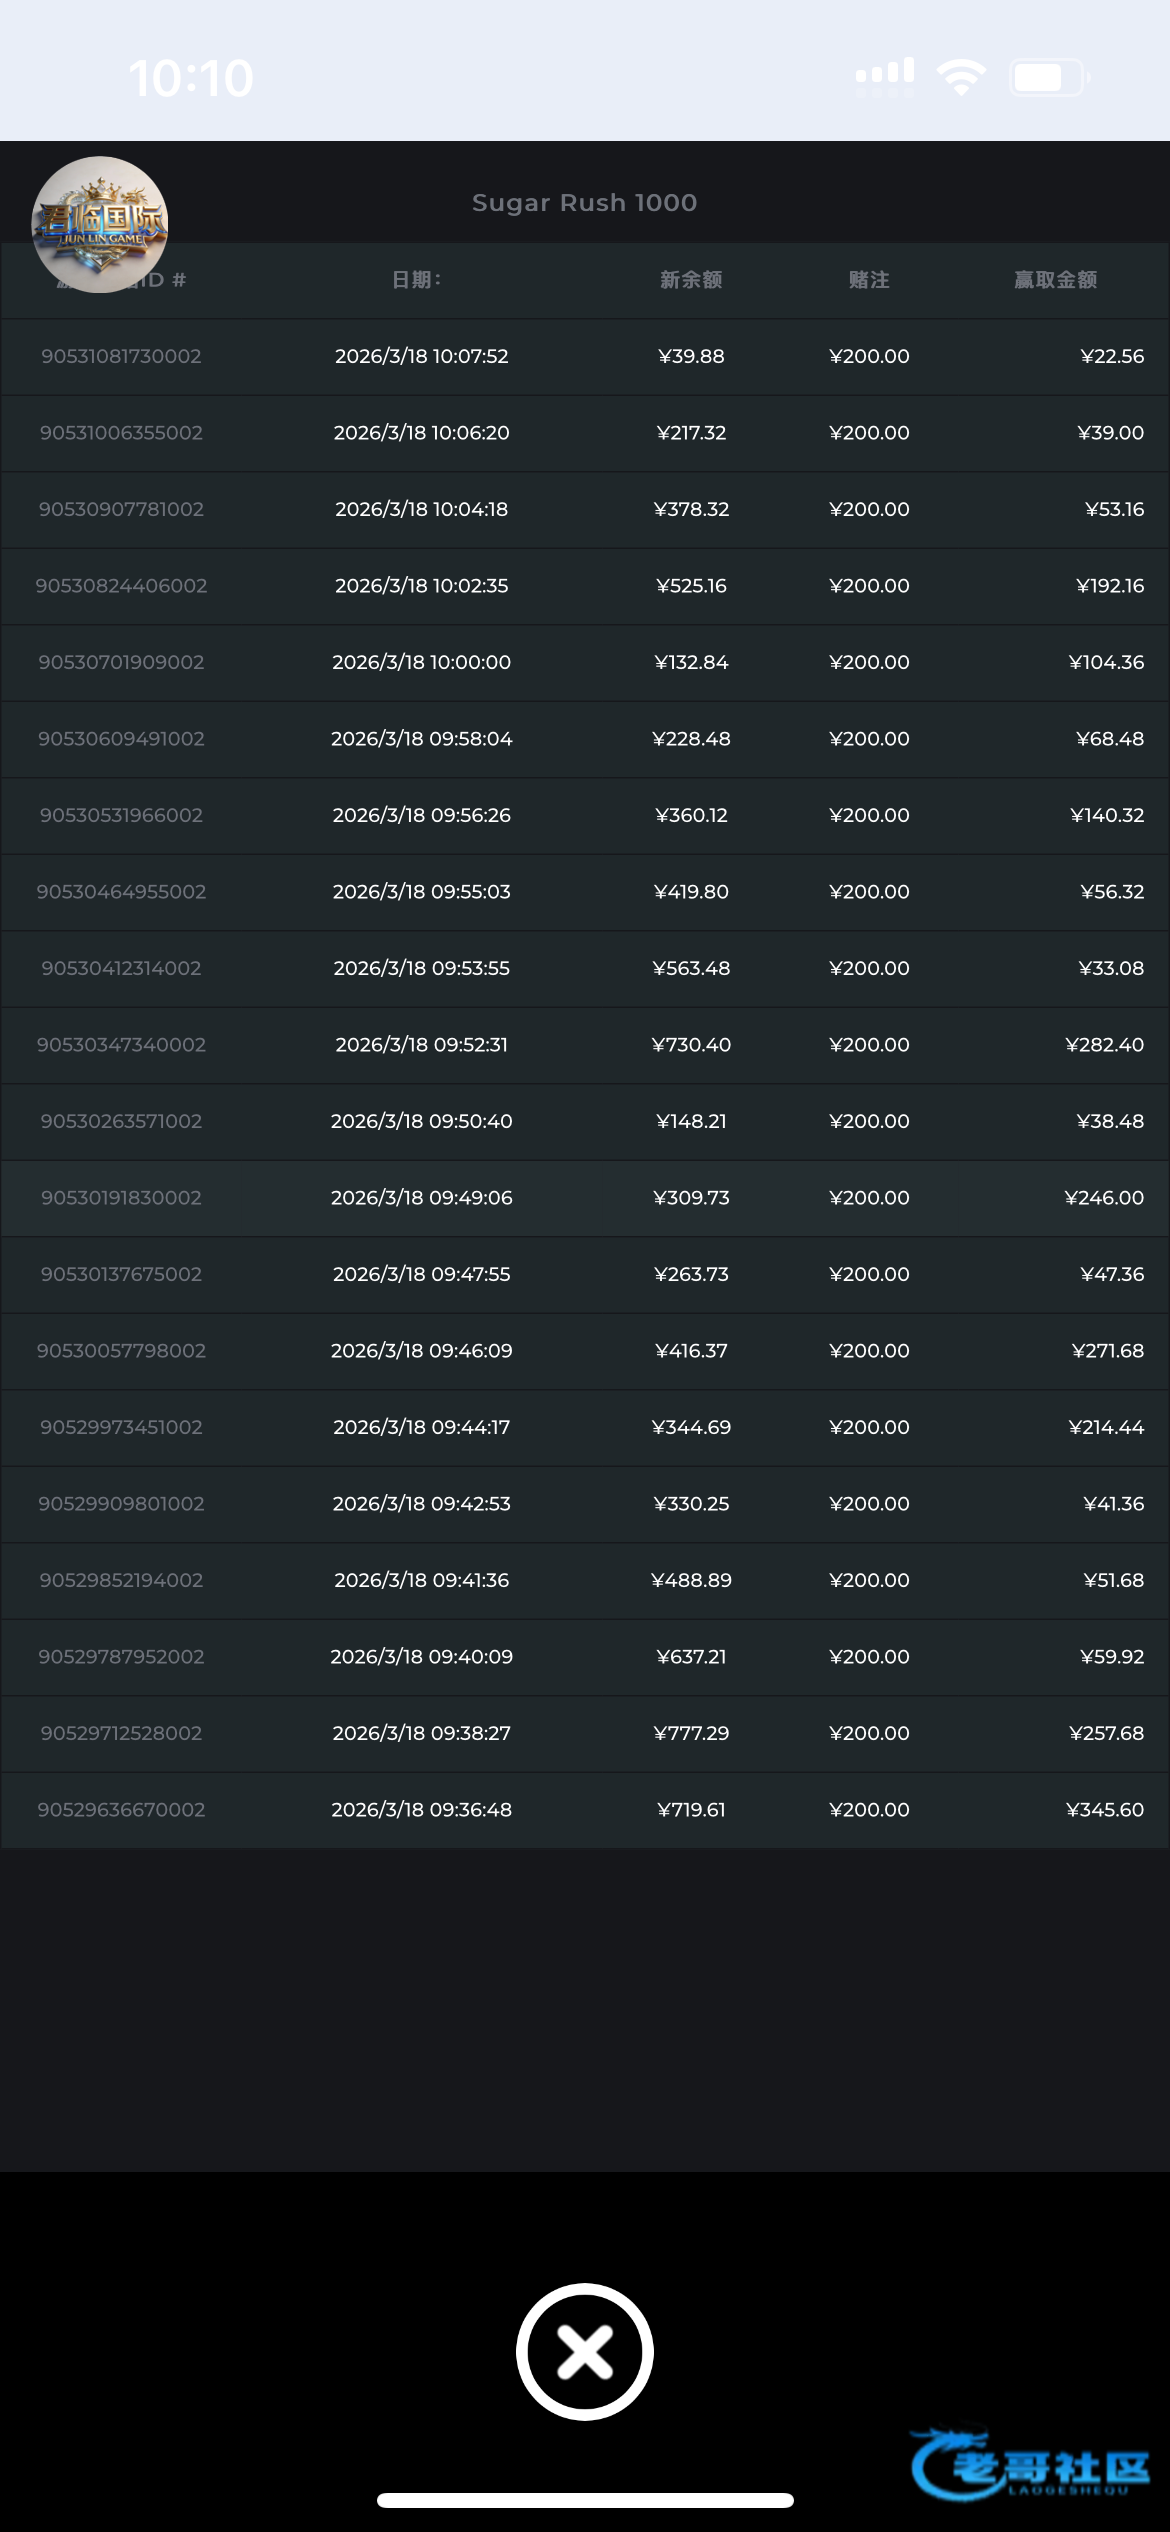Viewport: 1170px width, 2532px height.
Task: Select the 赢取金额 column header
Action: click(1056, 280)
